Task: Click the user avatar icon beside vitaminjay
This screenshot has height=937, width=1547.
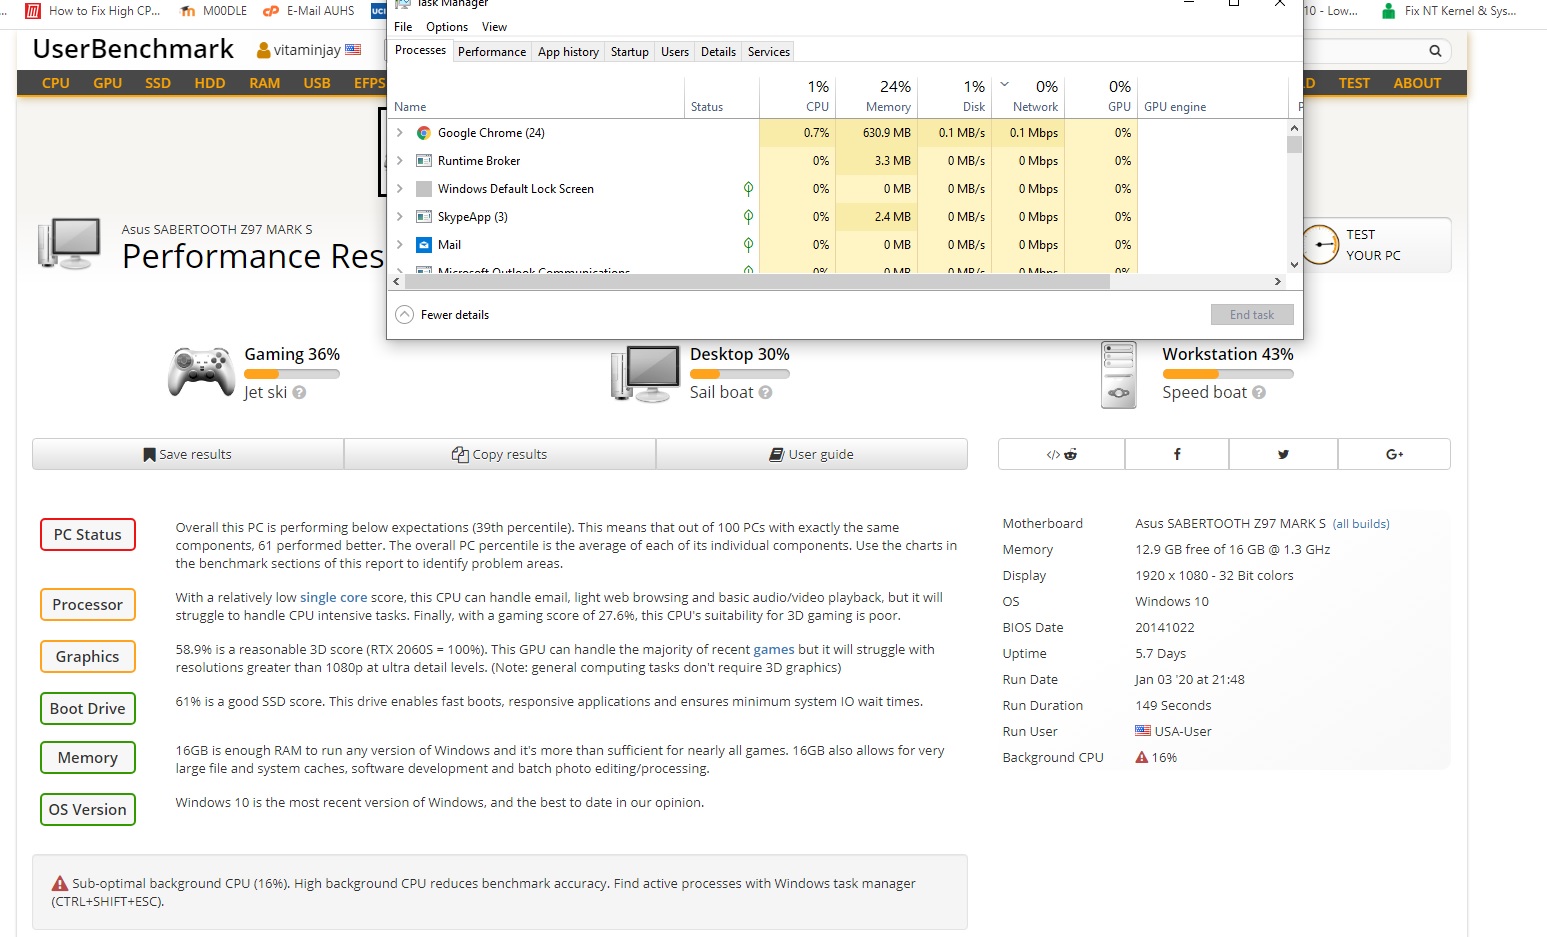Action: pos(264,50)
